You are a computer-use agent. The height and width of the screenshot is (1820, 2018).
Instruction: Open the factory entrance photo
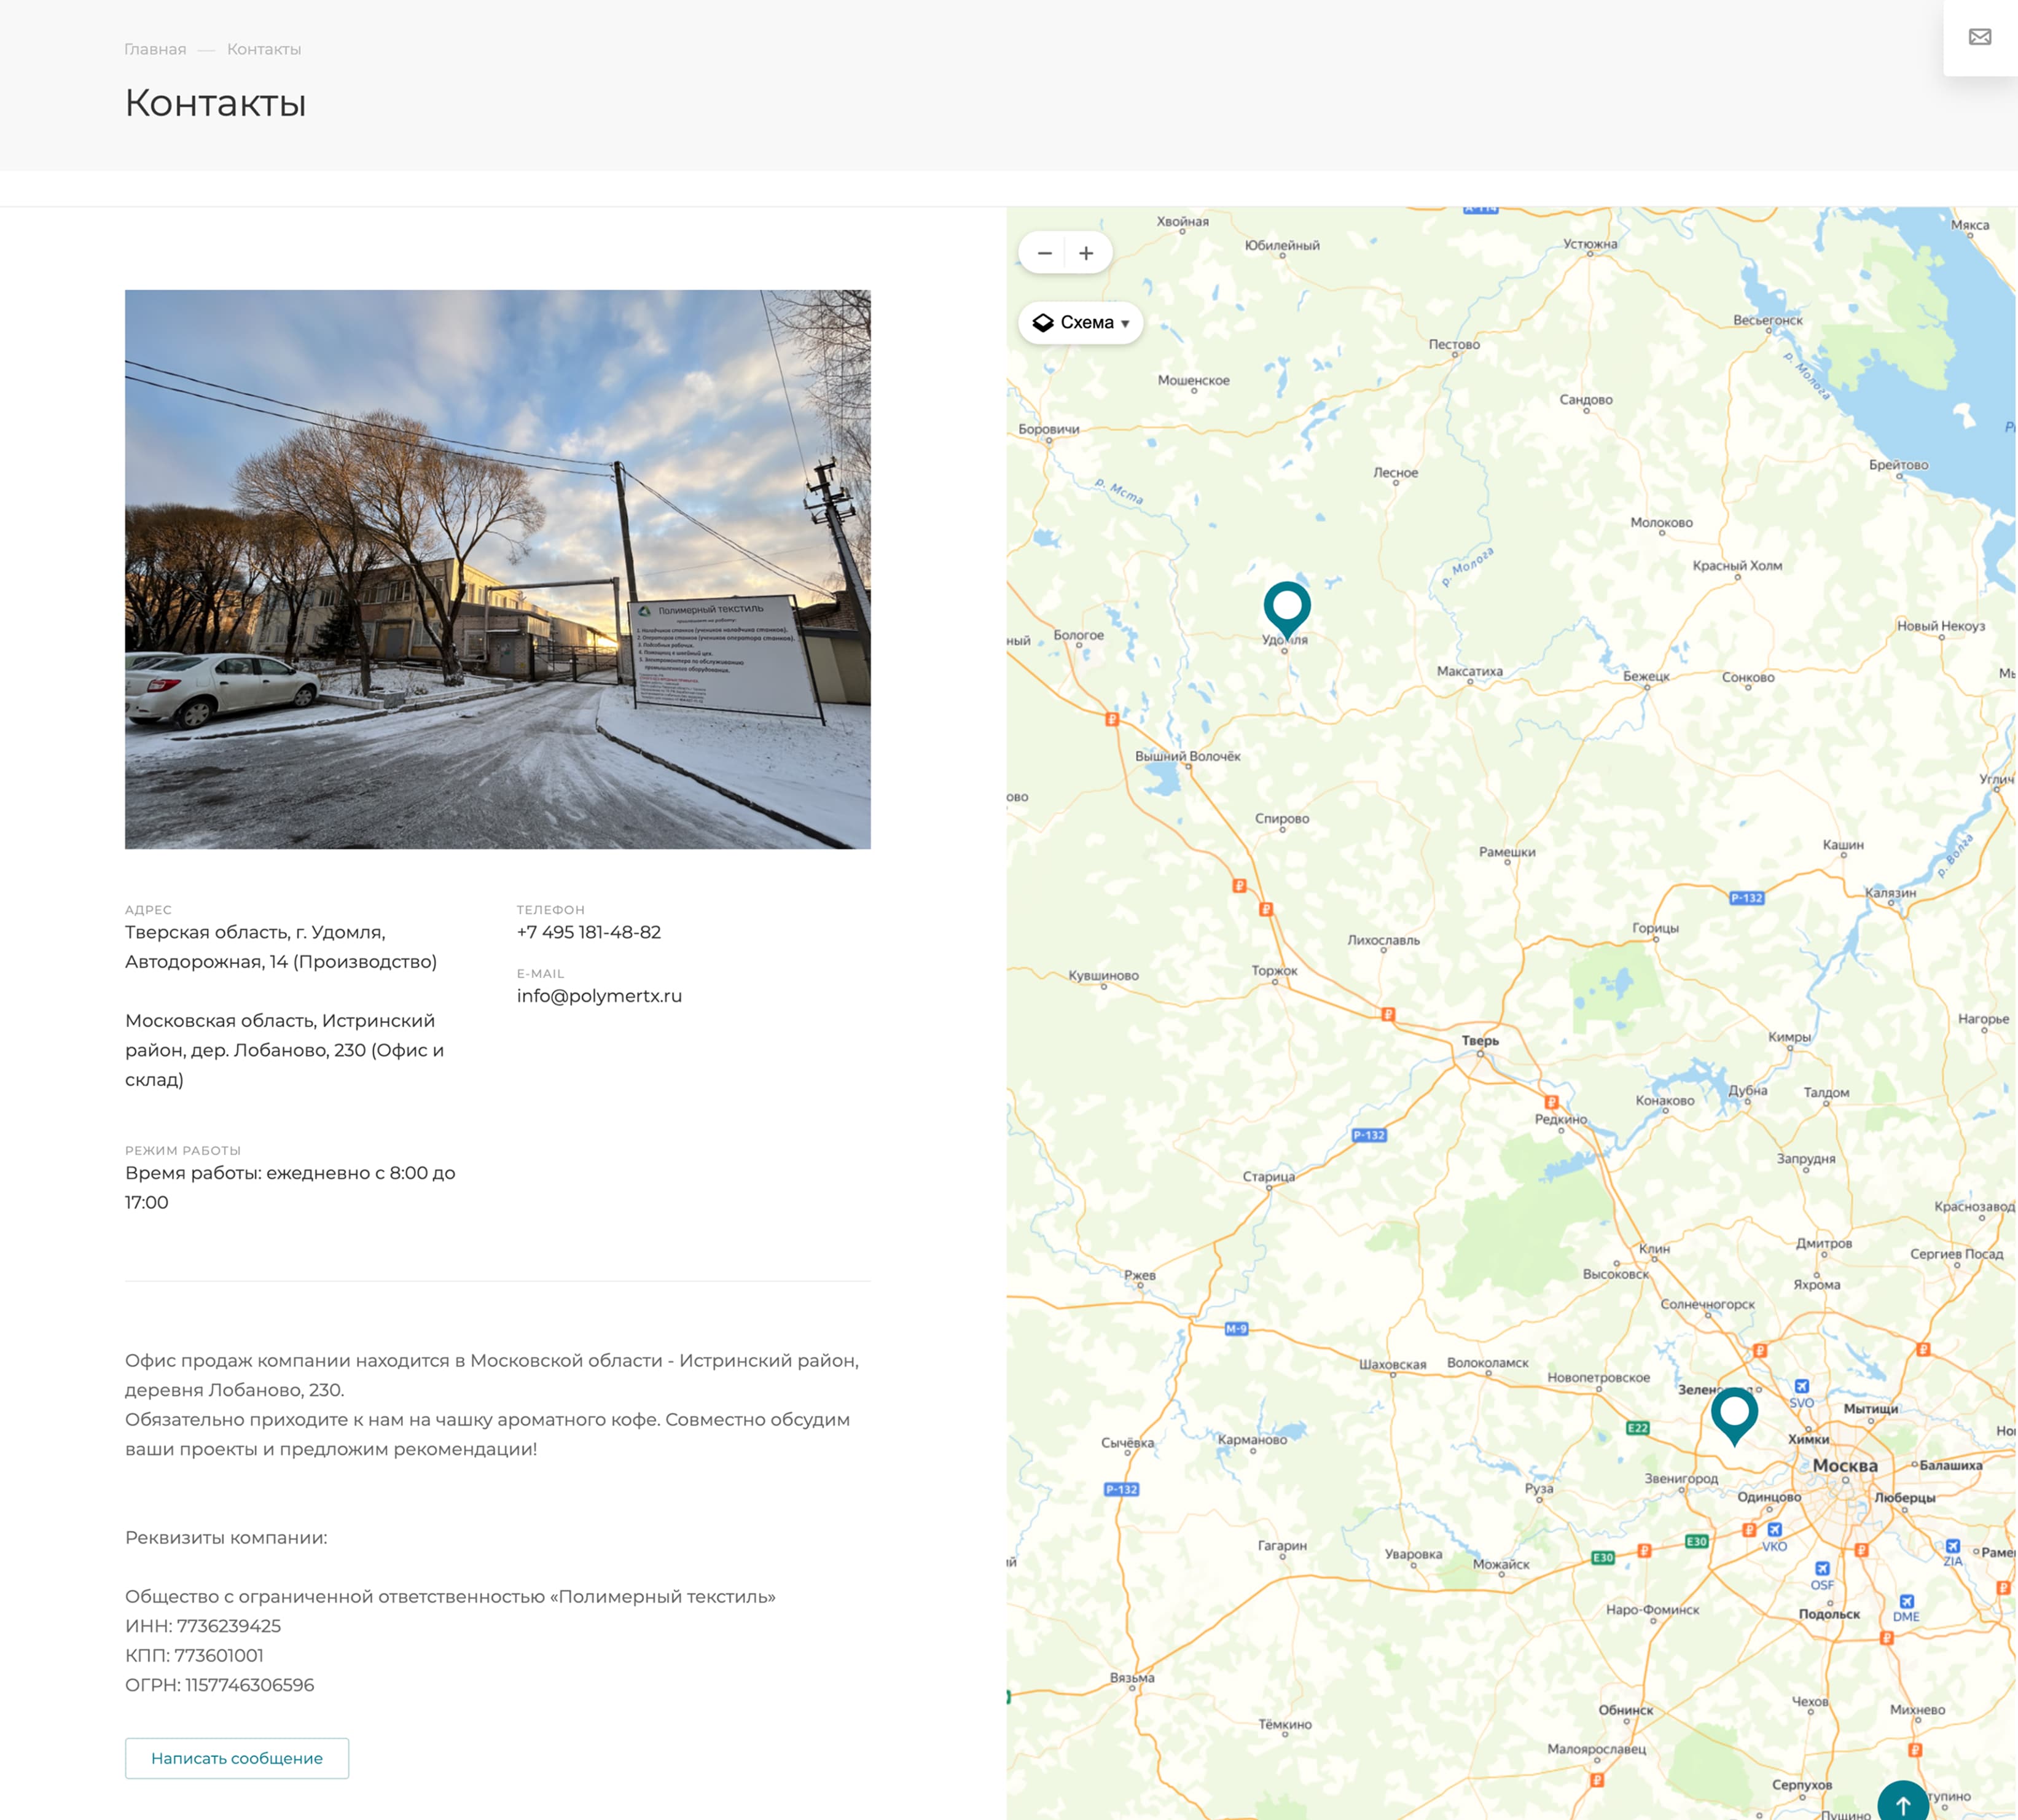(x=497, y=568)
